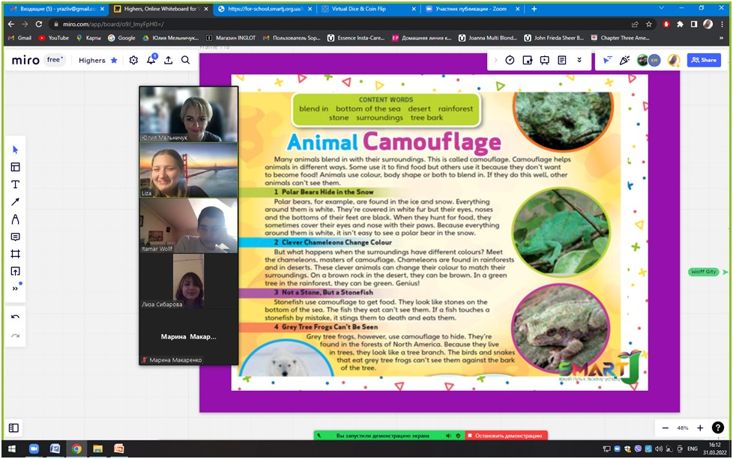This screenshot has height=459, width=733.
Task: Click the Undo arrow
Action: click(x=15, y=316)
